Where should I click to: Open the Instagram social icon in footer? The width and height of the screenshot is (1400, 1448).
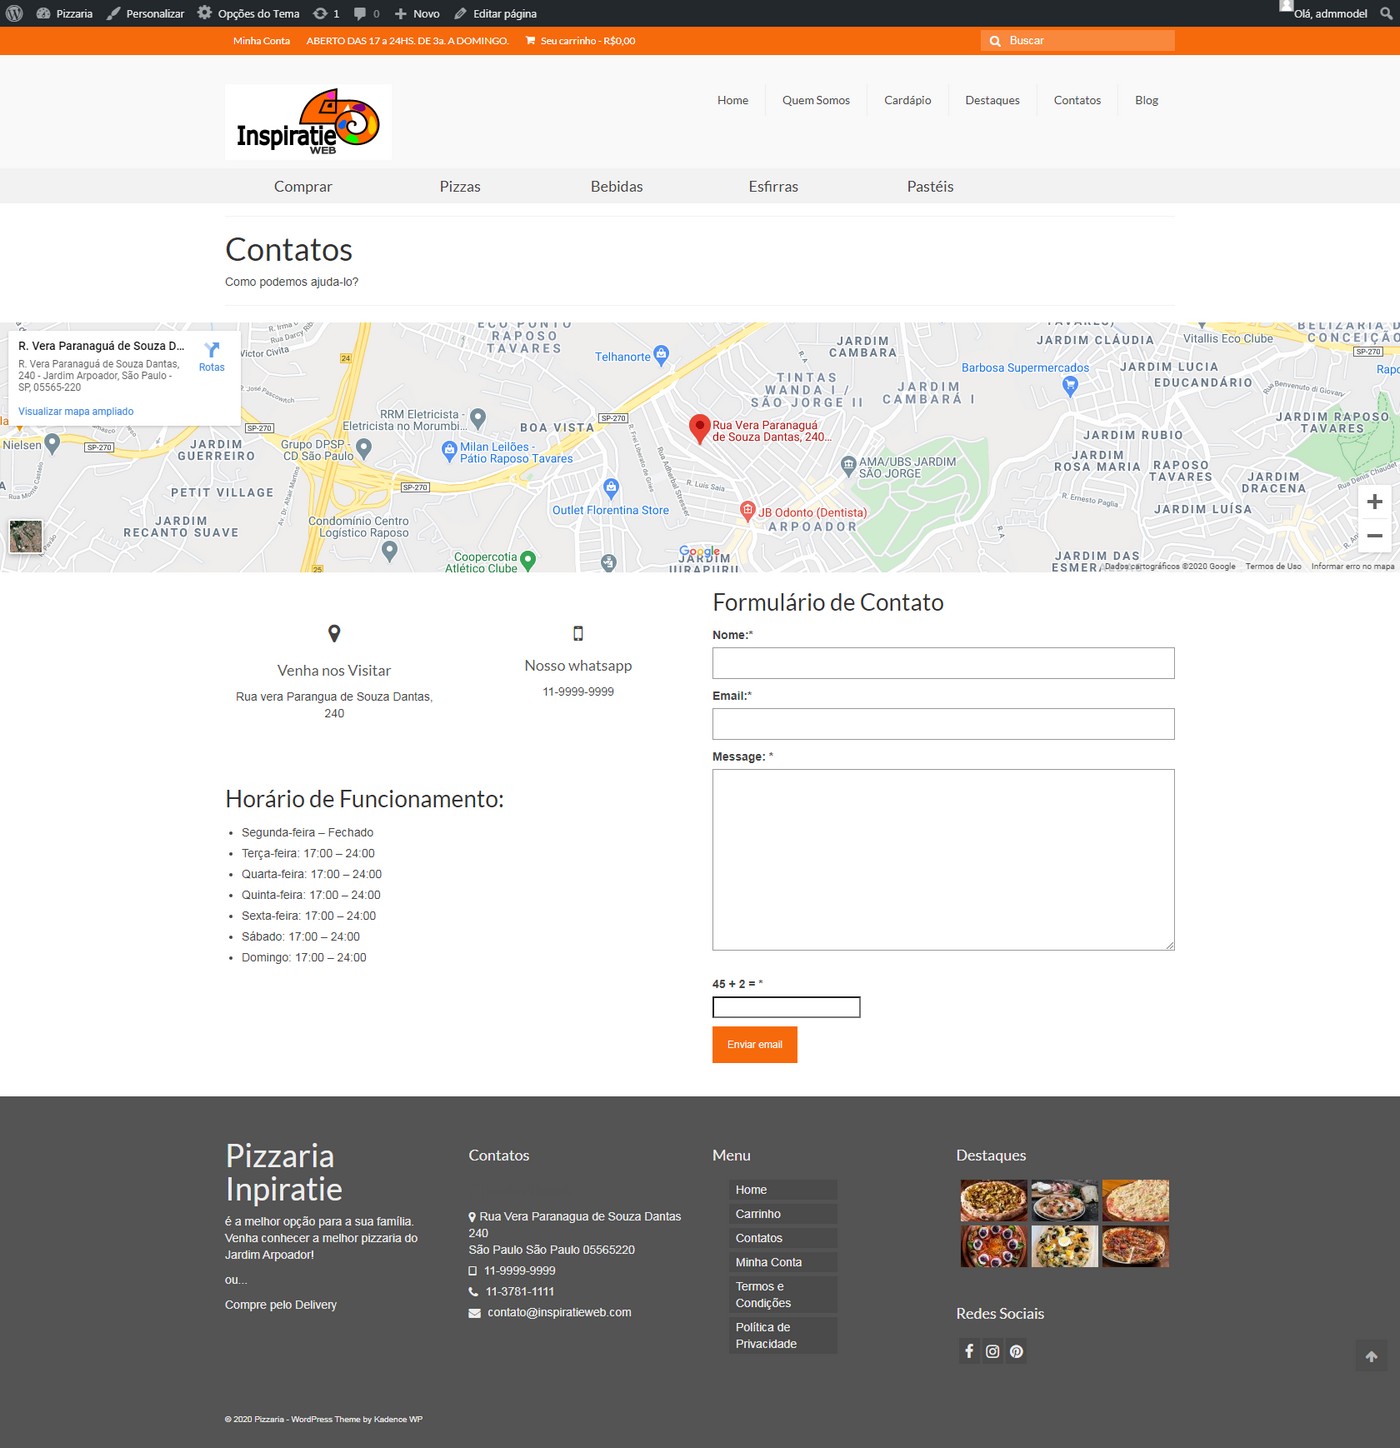(x=993, y=1351)
